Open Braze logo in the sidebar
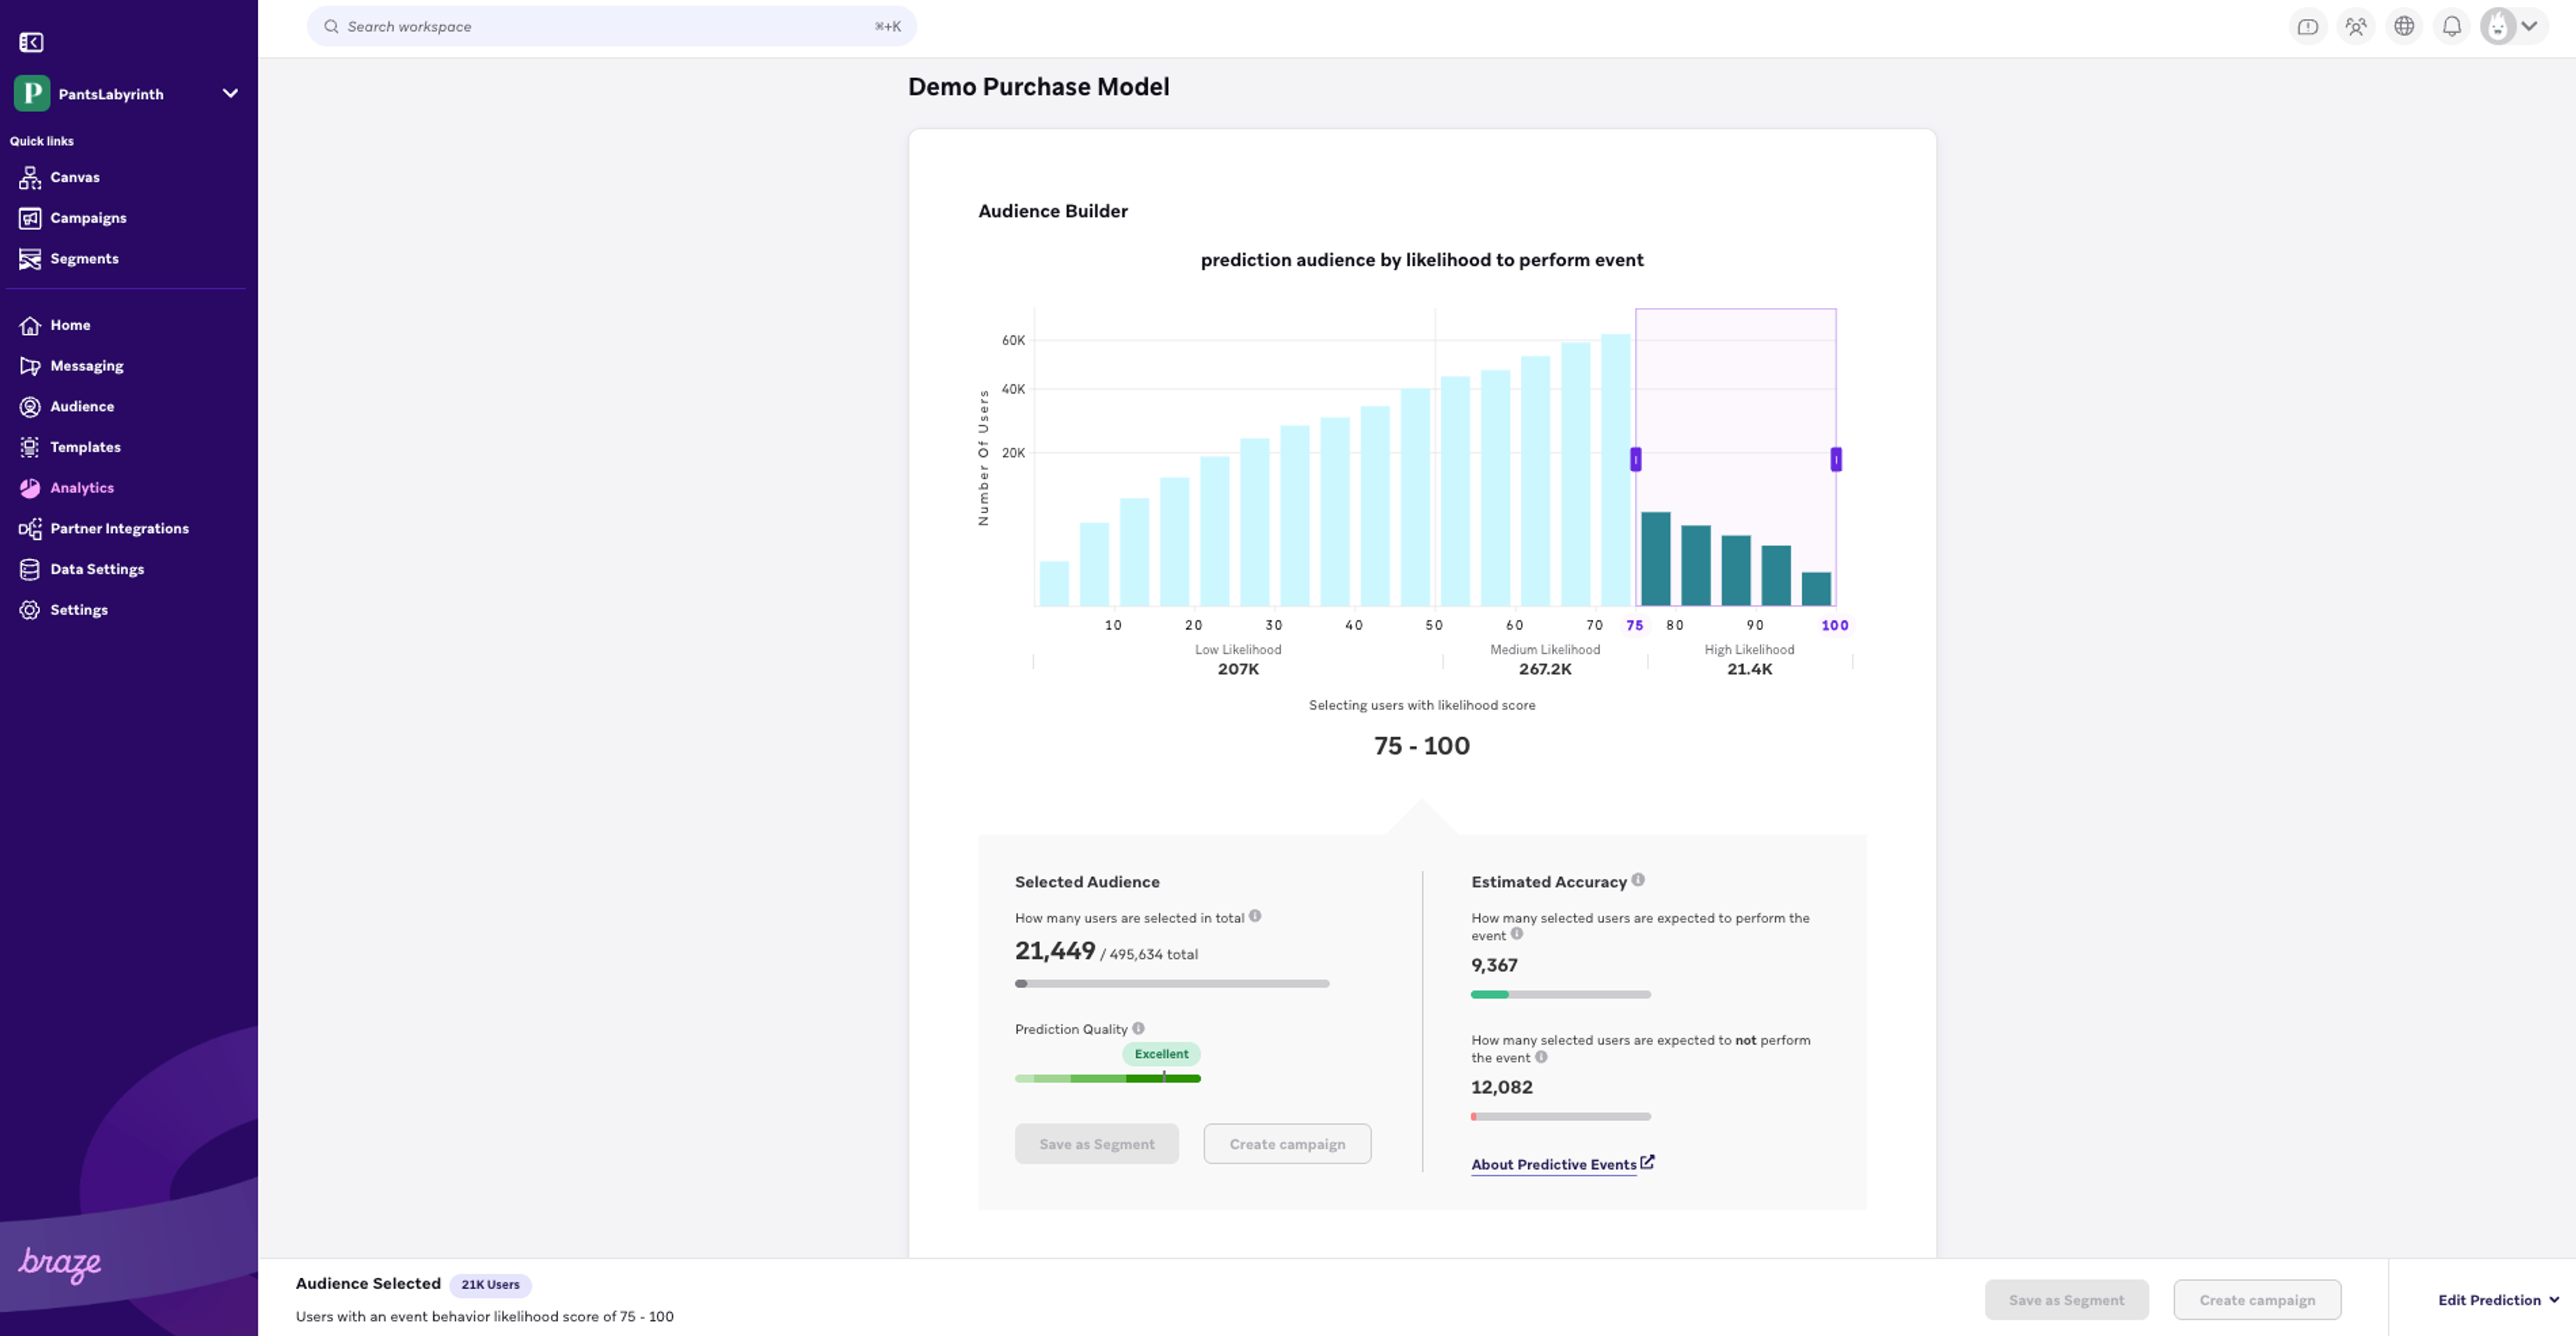 click(x=60, y=1263)
